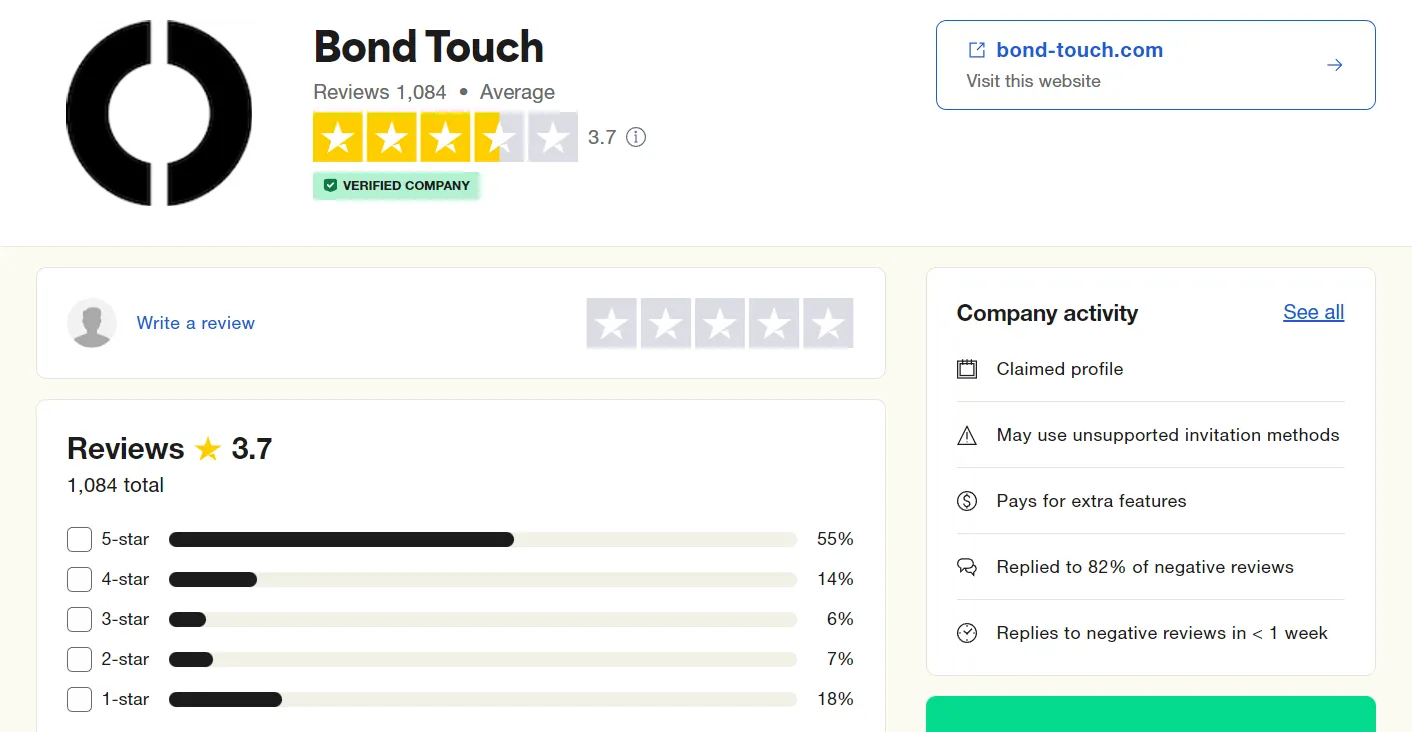
Task: Toggle the 3-star review filter on
Action: (x=79, y=619)
